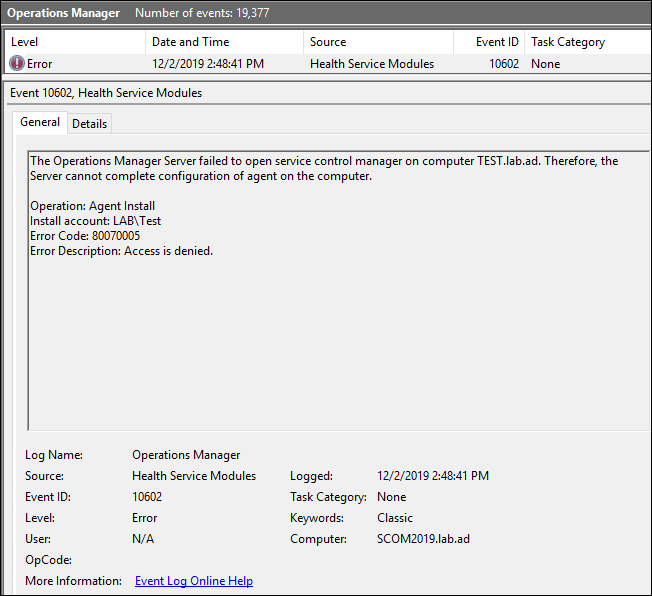The height and width of the screenshot is (596, 652).
Task: Click the Log Name value Operations Manager
Action: [x=186, y=455]
